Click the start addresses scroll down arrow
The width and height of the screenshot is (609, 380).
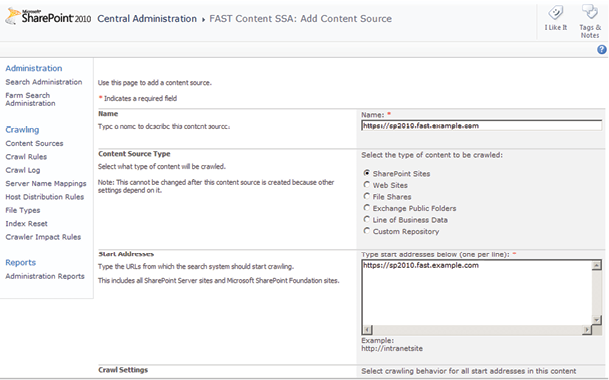(596, 319)
